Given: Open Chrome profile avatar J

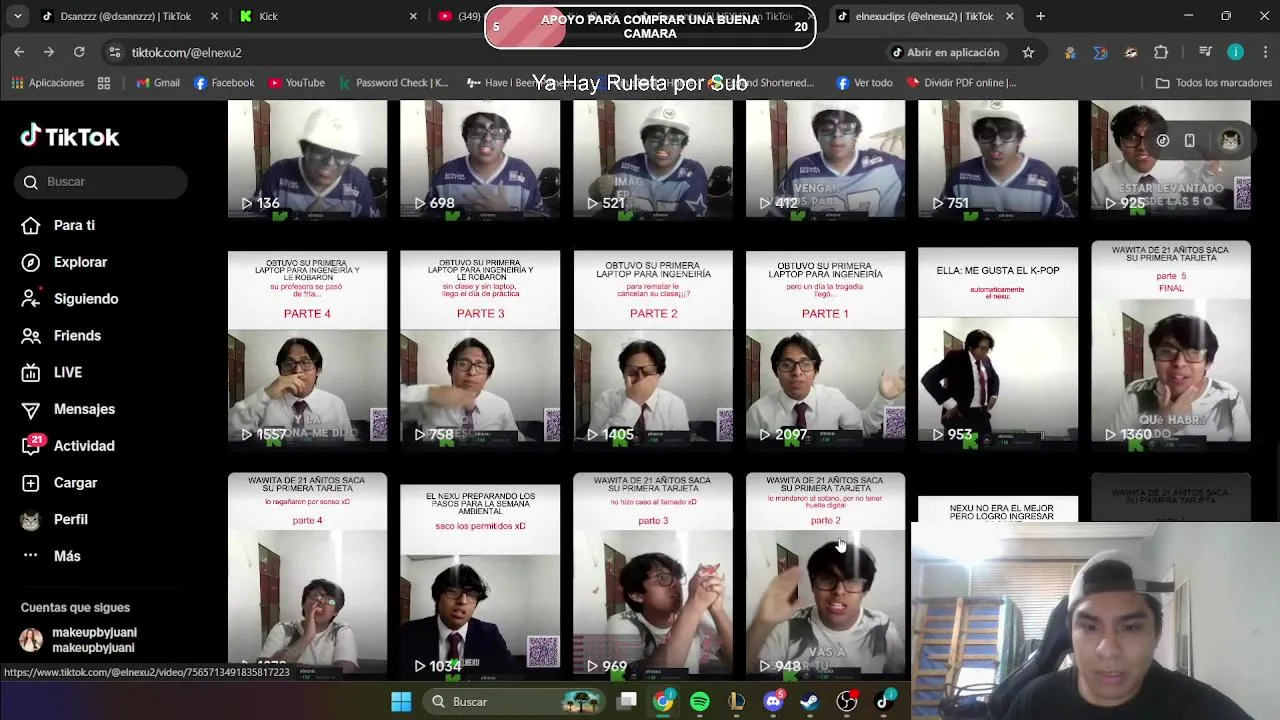Looking at the screenshot, I should (1235, 52).
